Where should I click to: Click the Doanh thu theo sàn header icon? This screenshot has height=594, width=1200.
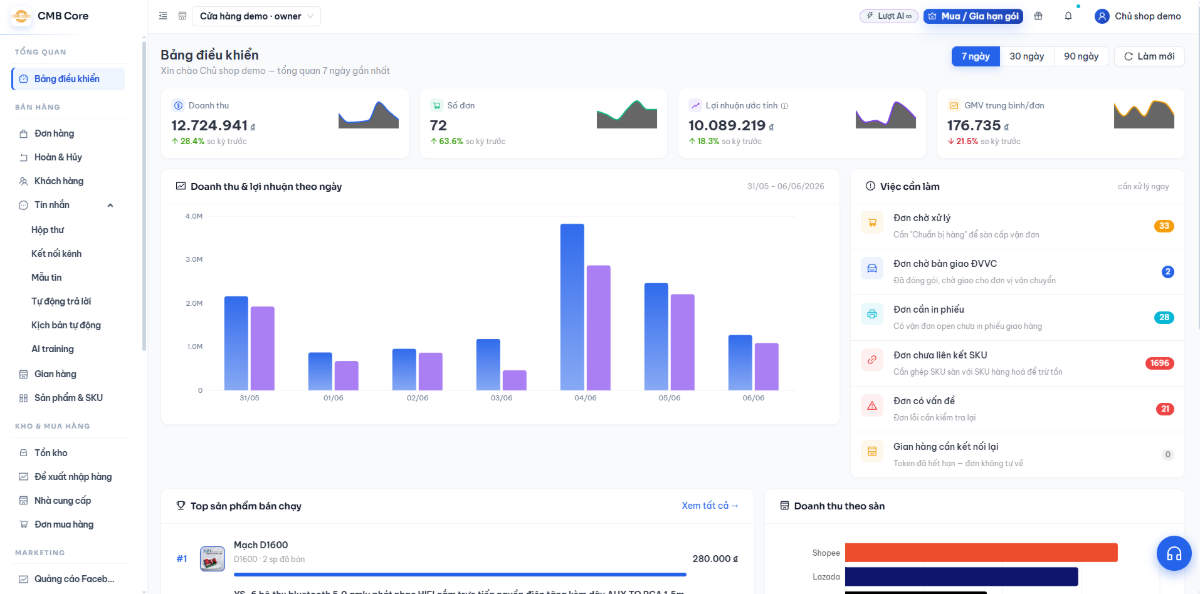tap(785, 506)
